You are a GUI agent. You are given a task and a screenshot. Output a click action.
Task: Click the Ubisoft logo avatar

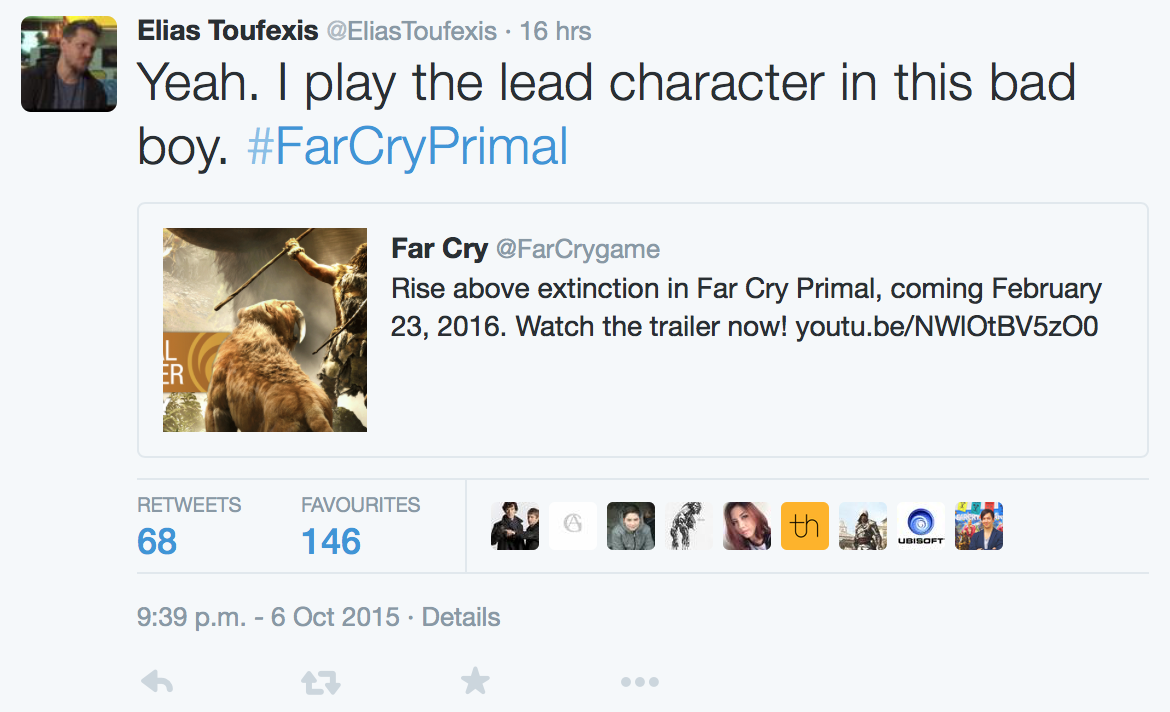[x=921, y=526]
